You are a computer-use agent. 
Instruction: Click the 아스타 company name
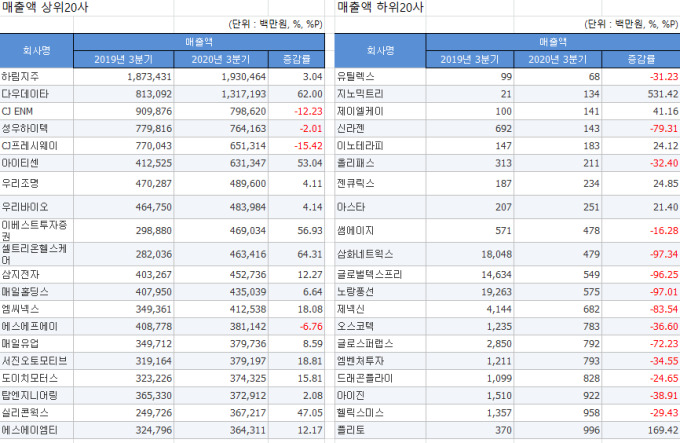point(351,207)
